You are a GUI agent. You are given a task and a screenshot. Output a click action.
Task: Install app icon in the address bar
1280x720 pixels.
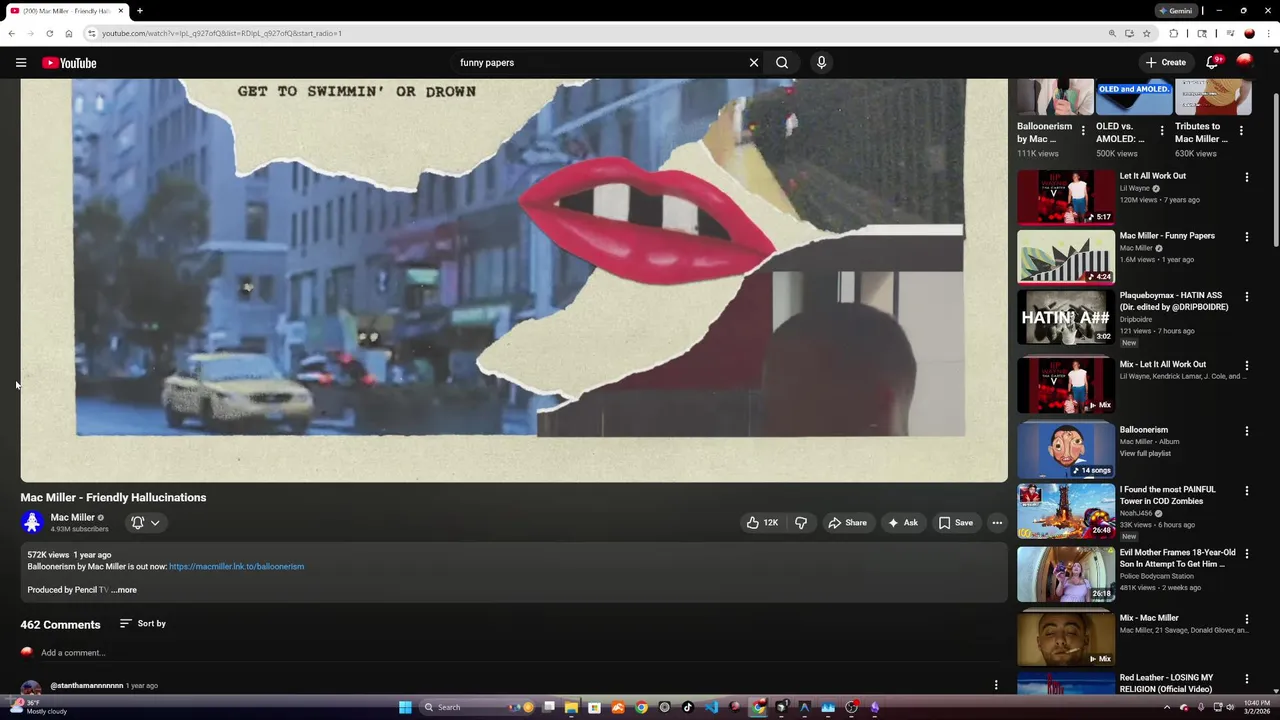tap(1129, 33)
